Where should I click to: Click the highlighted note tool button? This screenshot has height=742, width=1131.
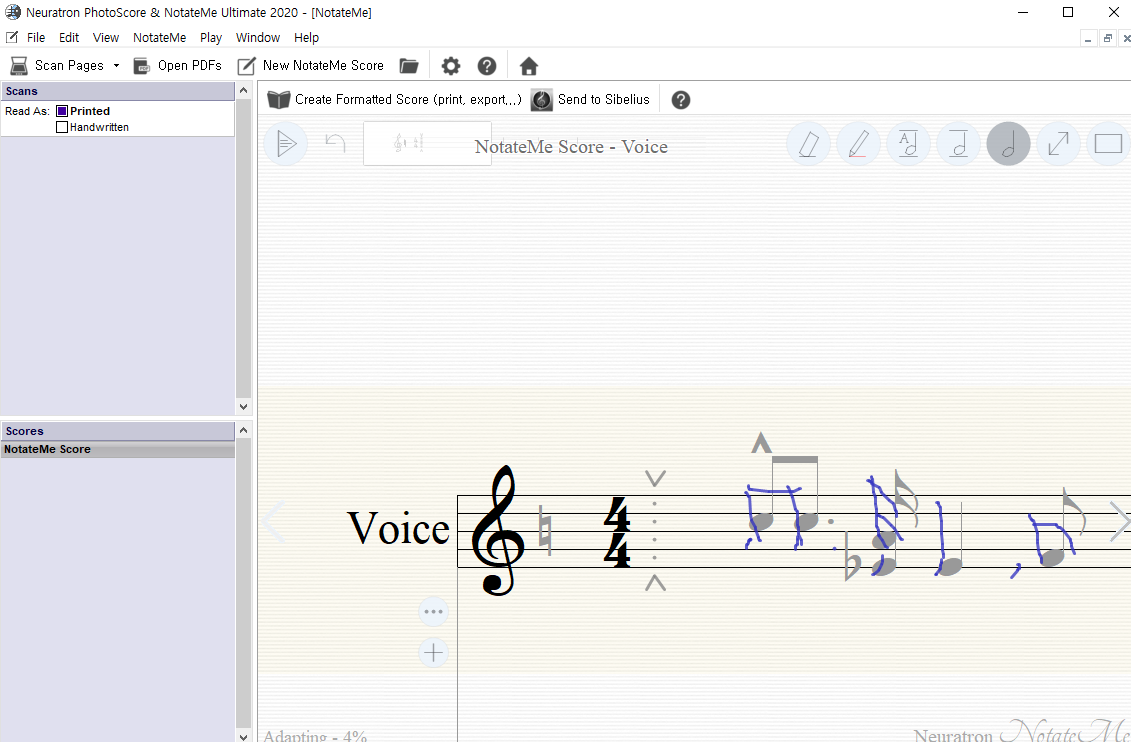click(x=1008, y=144)
